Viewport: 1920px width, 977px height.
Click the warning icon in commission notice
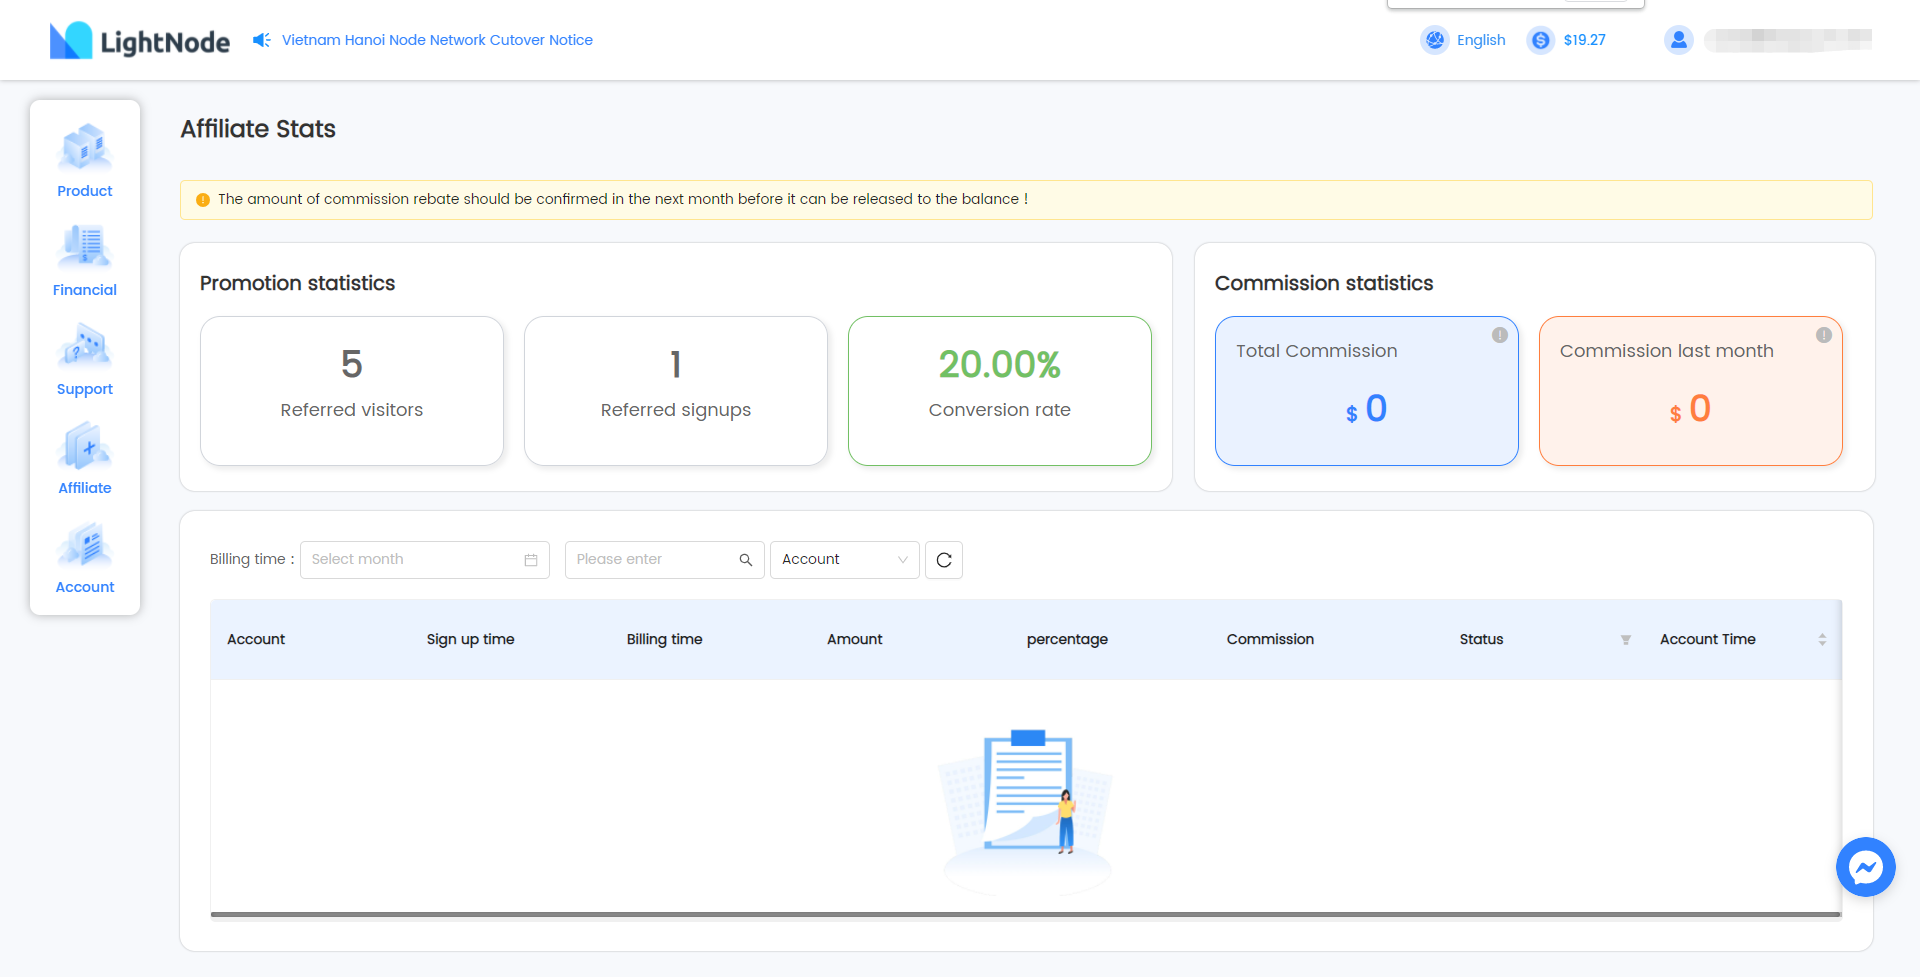pyautogui.click(x=203, y=200)
